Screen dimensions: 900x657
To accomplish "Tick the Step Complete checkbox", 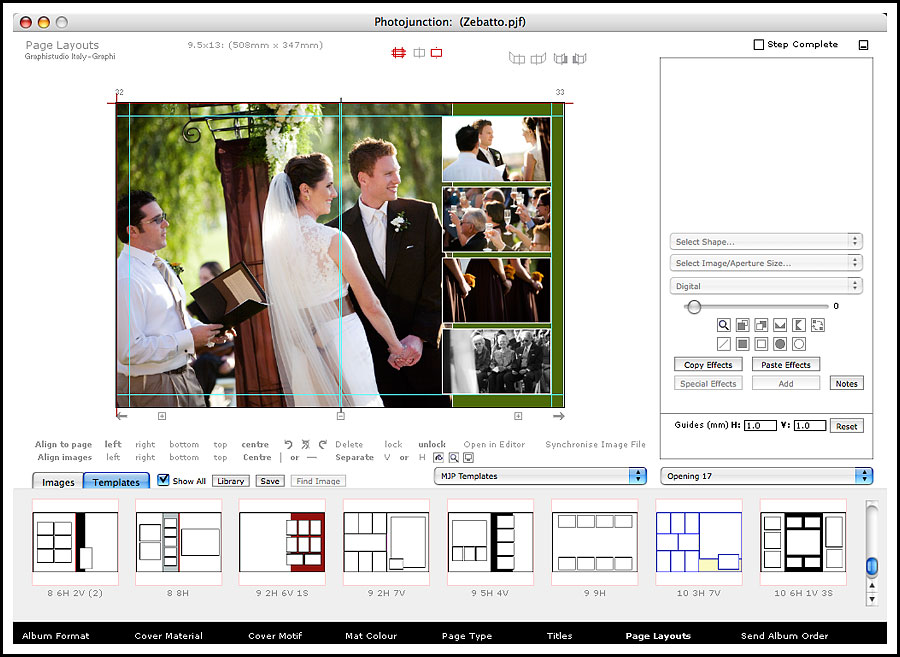I will coord(759,45).
